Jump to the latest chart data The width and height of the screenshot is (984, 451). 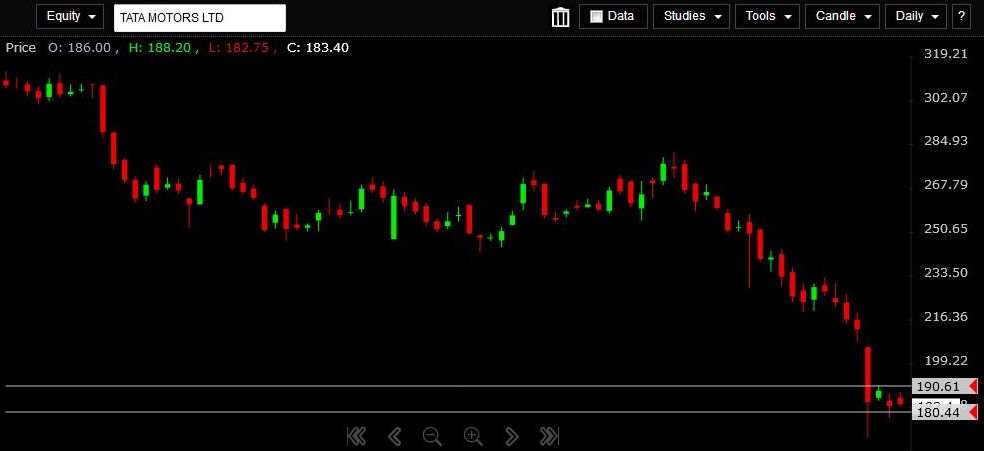549,436
